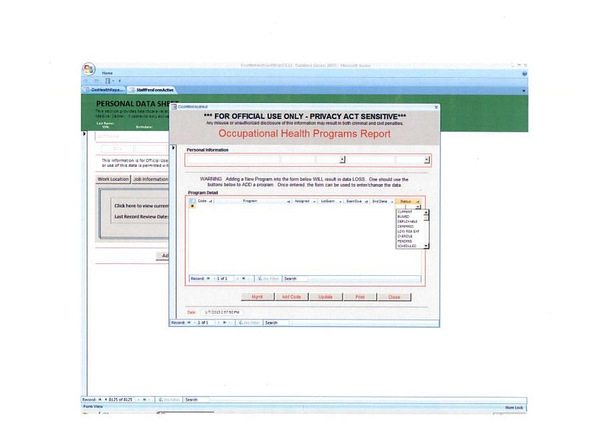
Task: Click the Print button
Action: tap(360, 297)
